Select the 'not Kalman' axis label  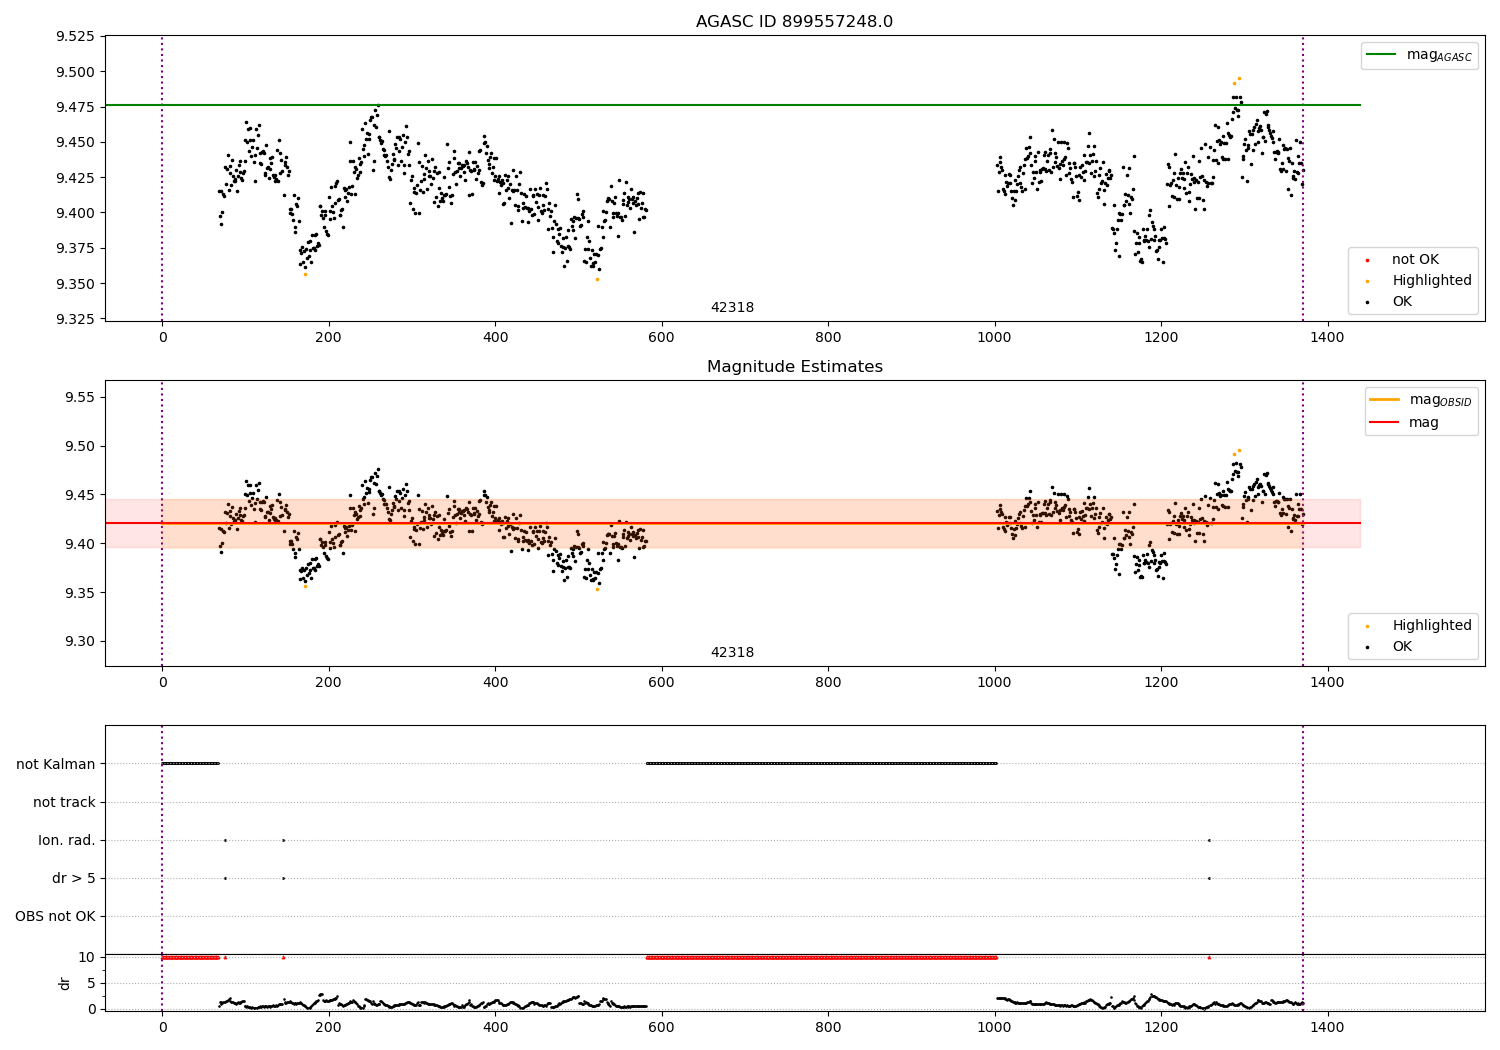56,765
